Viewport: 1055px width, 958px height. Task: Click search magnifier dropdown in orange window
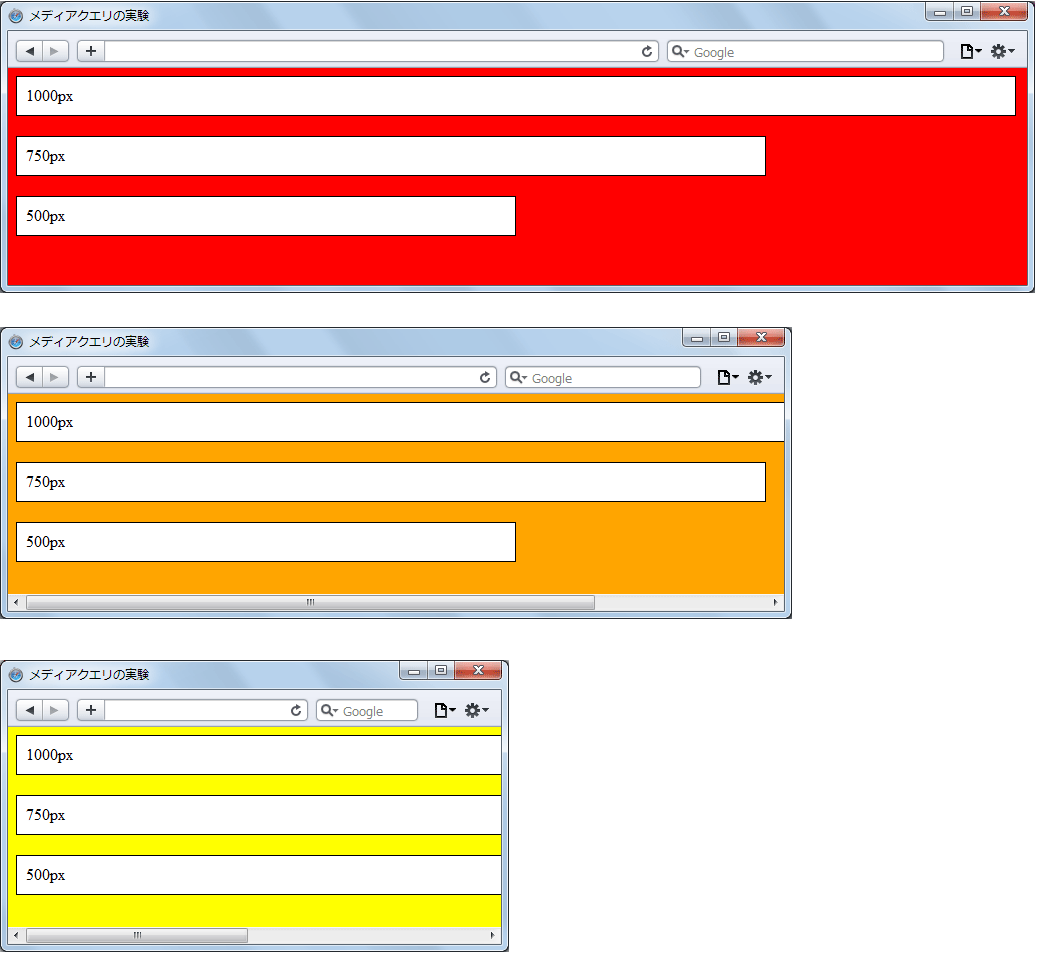coord(518,377)
